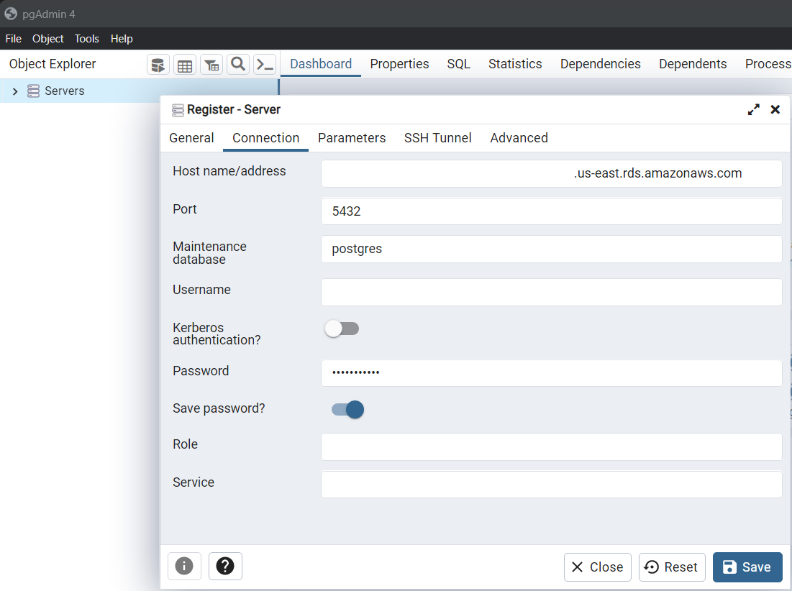Maximize the Register - Server dialog

click(x=753, y=110)
